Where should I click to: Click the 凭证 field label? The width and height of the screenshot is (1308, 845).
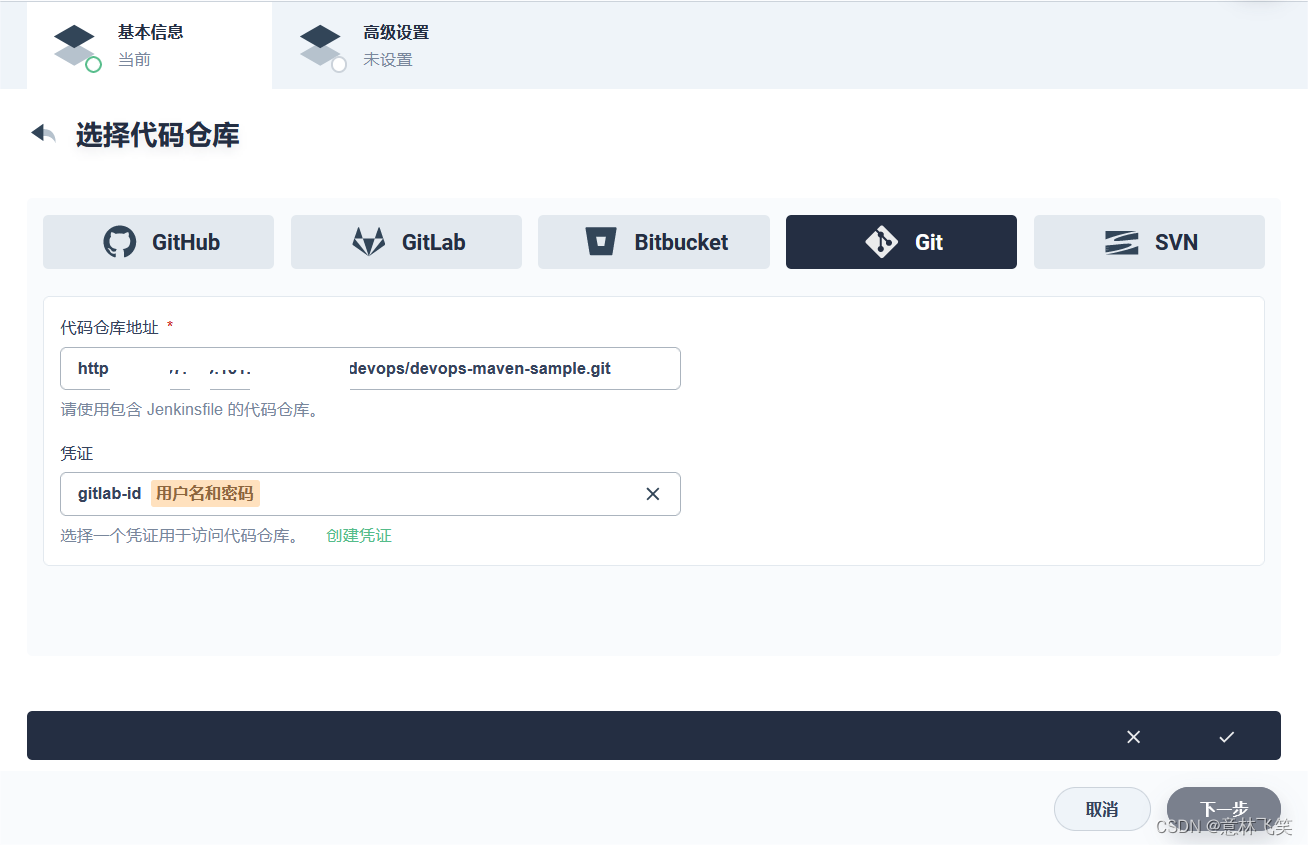pos(76,453)
